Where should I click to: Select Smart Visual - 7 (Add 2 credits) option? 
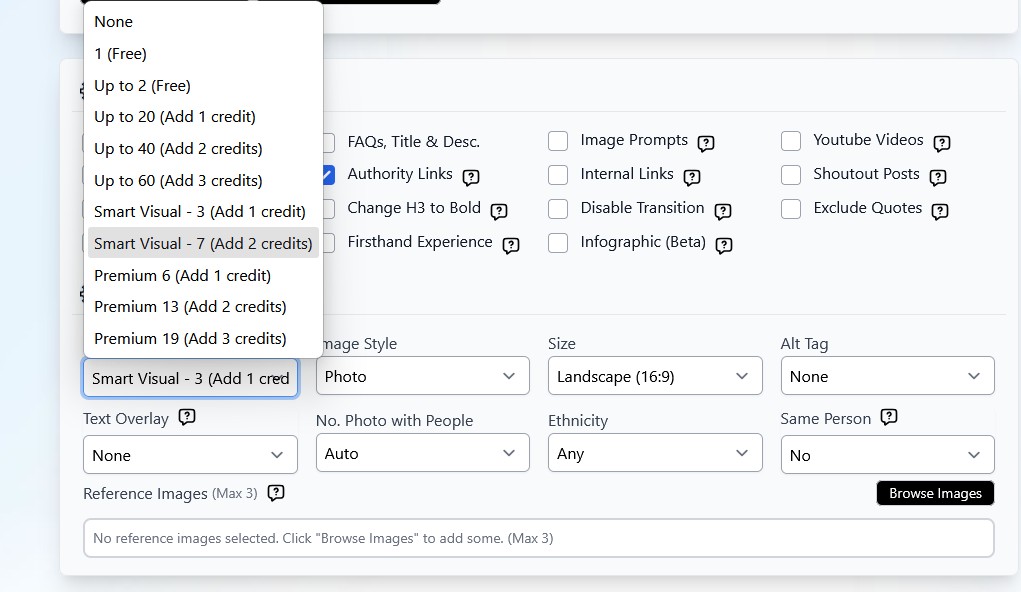tap(203, 243)
